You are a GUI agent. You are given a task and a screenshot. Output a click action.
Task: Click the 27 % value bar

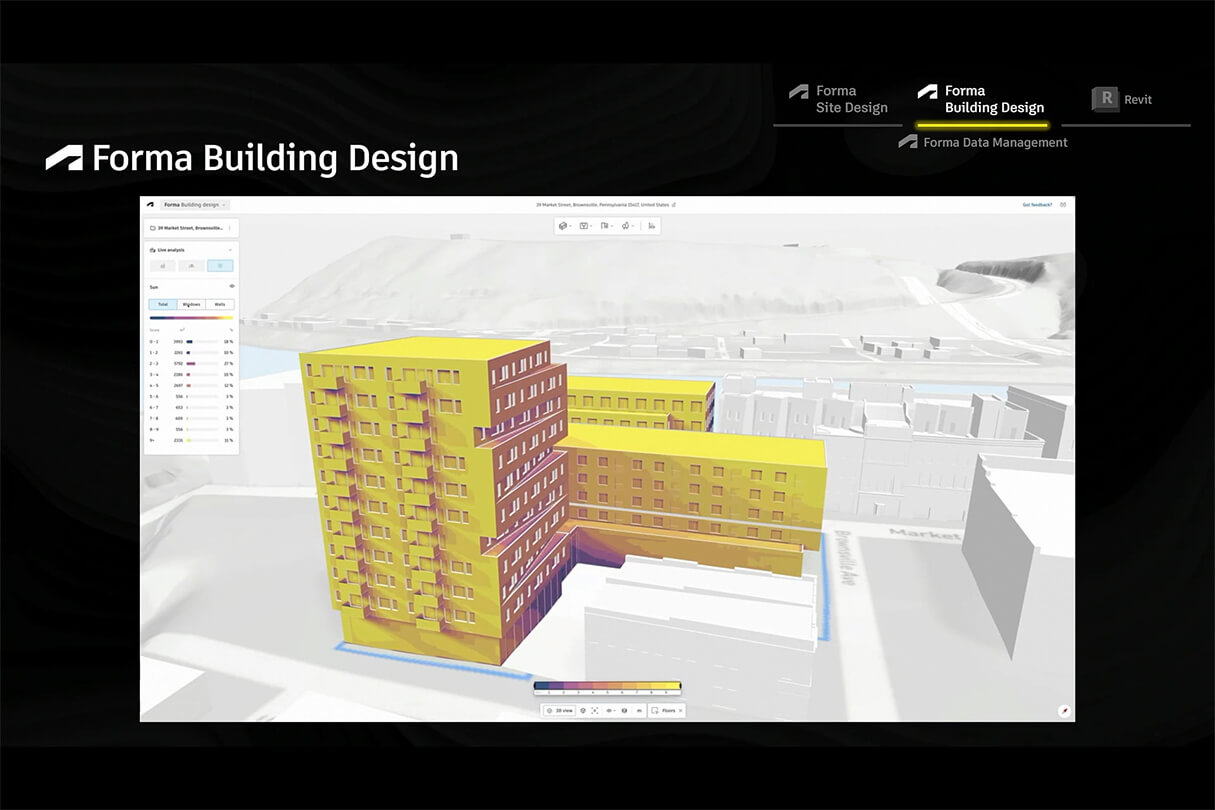(x=203, y=363)
